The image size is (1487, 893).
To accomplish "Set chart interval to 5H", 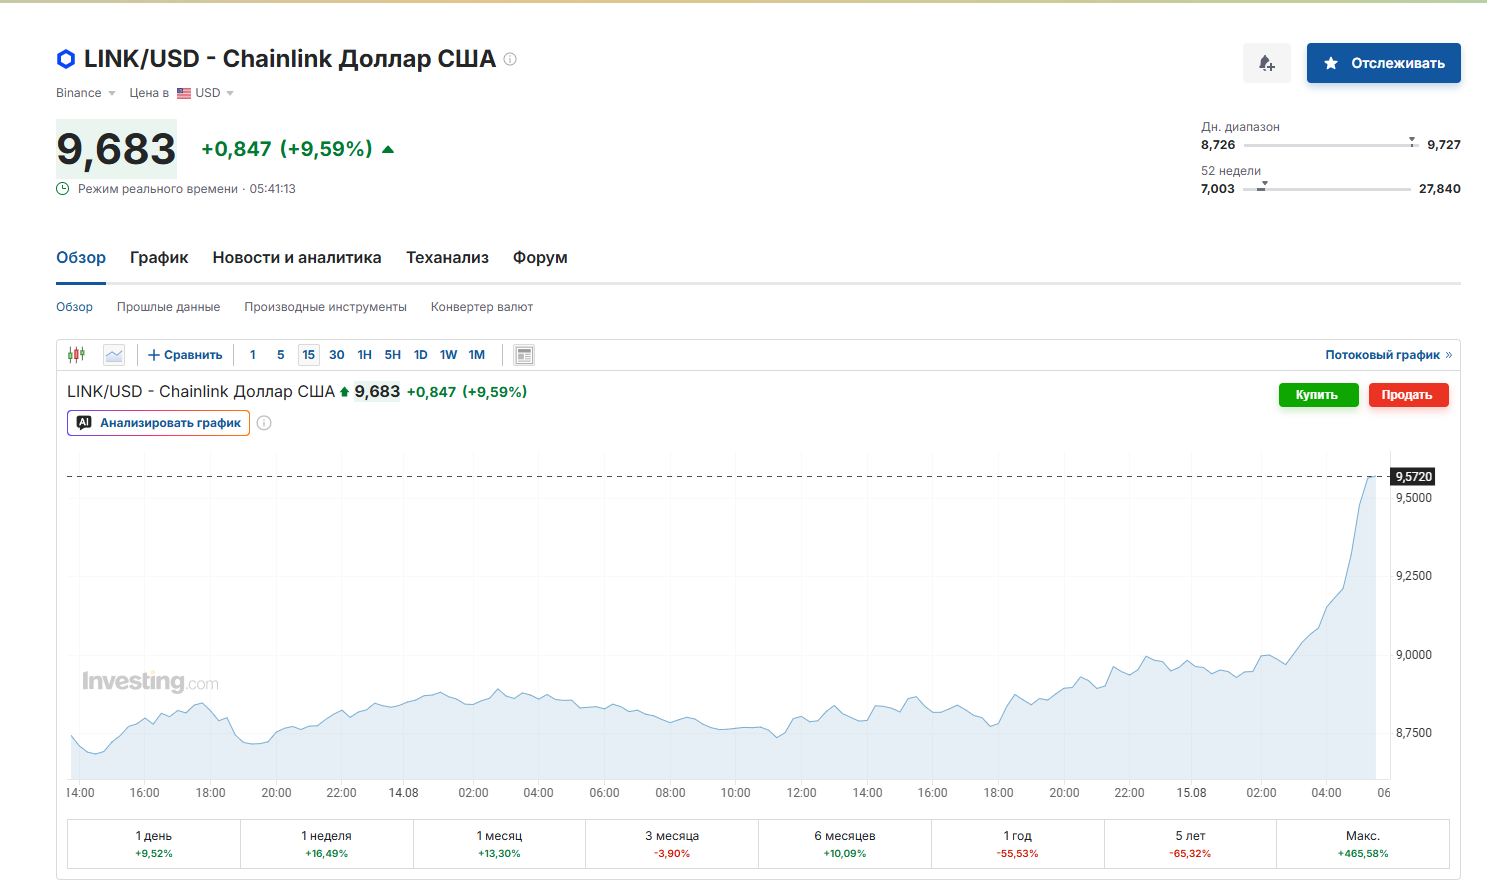I will tap(393, 355).
